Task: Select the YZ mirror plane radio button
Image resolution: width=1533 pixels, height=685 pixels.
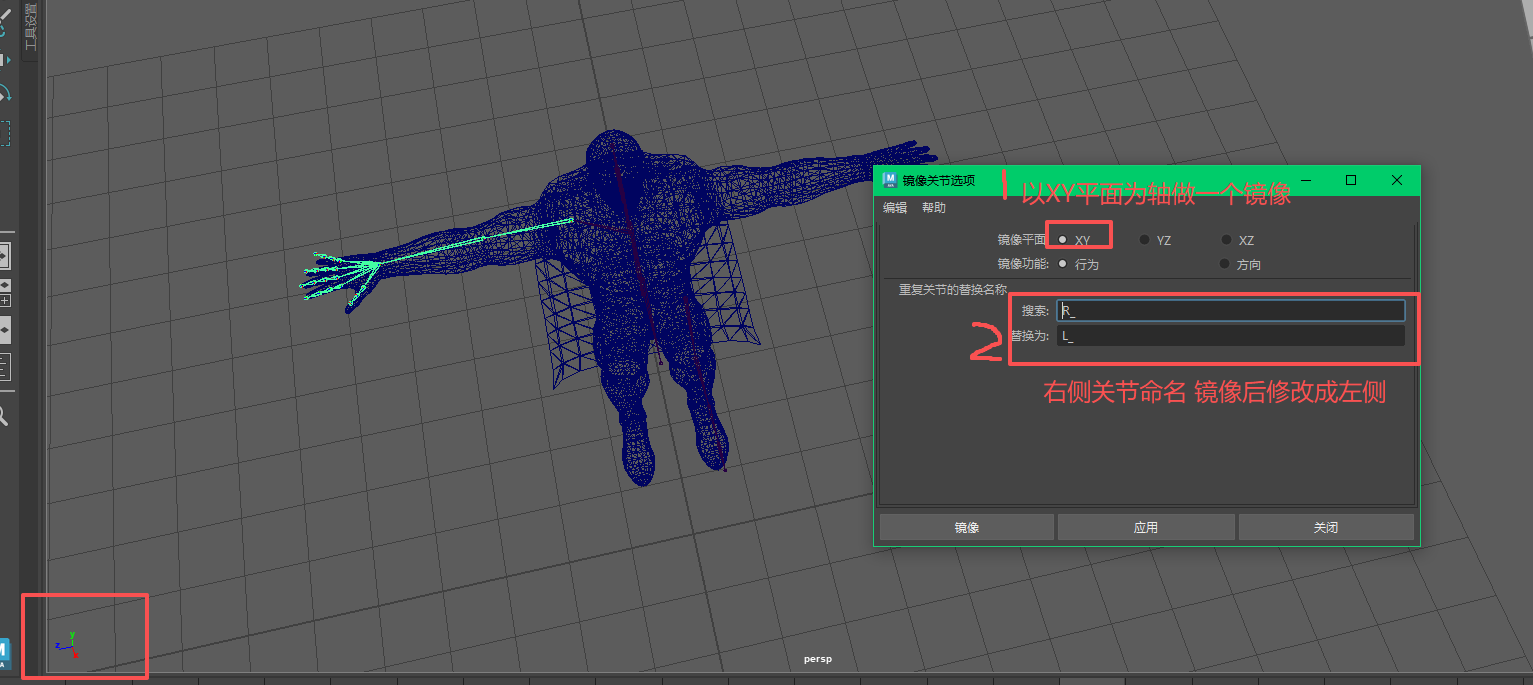Action: coord(1144,239)
